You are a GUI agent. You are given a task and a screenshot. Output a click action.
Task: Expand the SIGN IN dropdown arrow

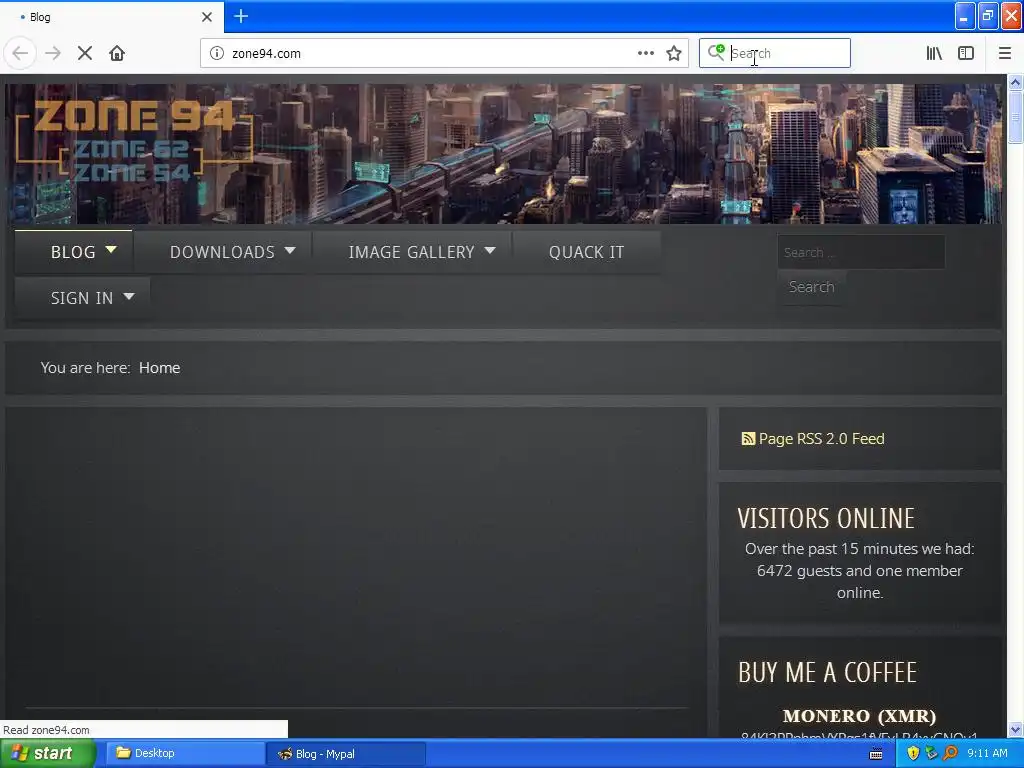[x=129, y=296]
